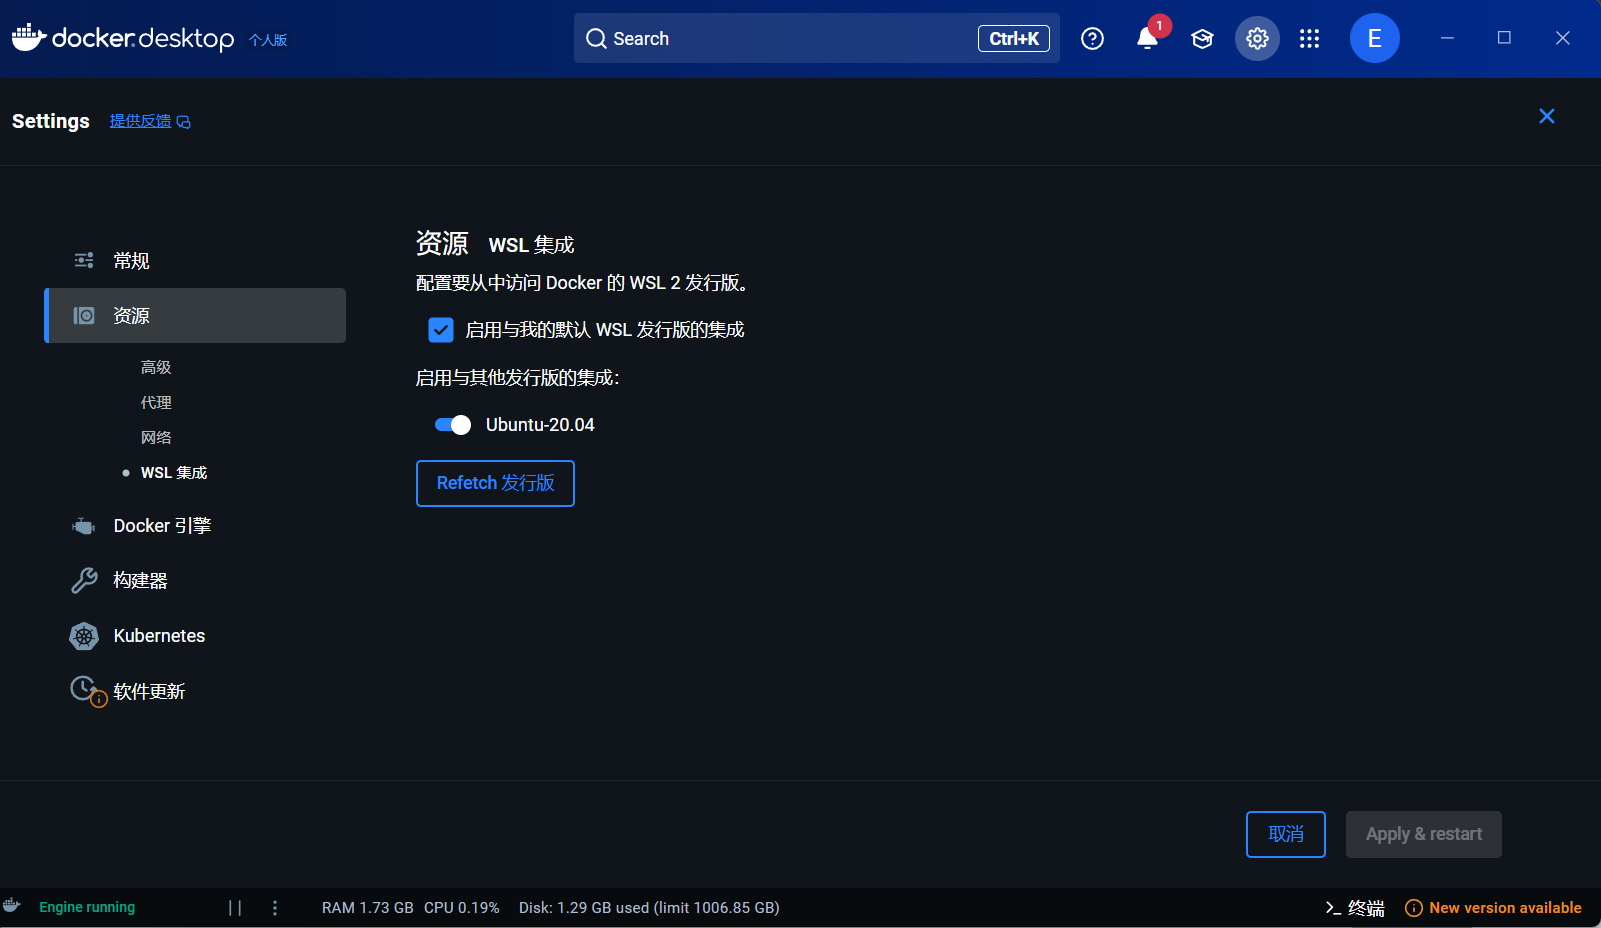The height and width of the screenshot is (928, 1601).
Task: Click the General sliders icon in sidebar
Action: (84, 260)
